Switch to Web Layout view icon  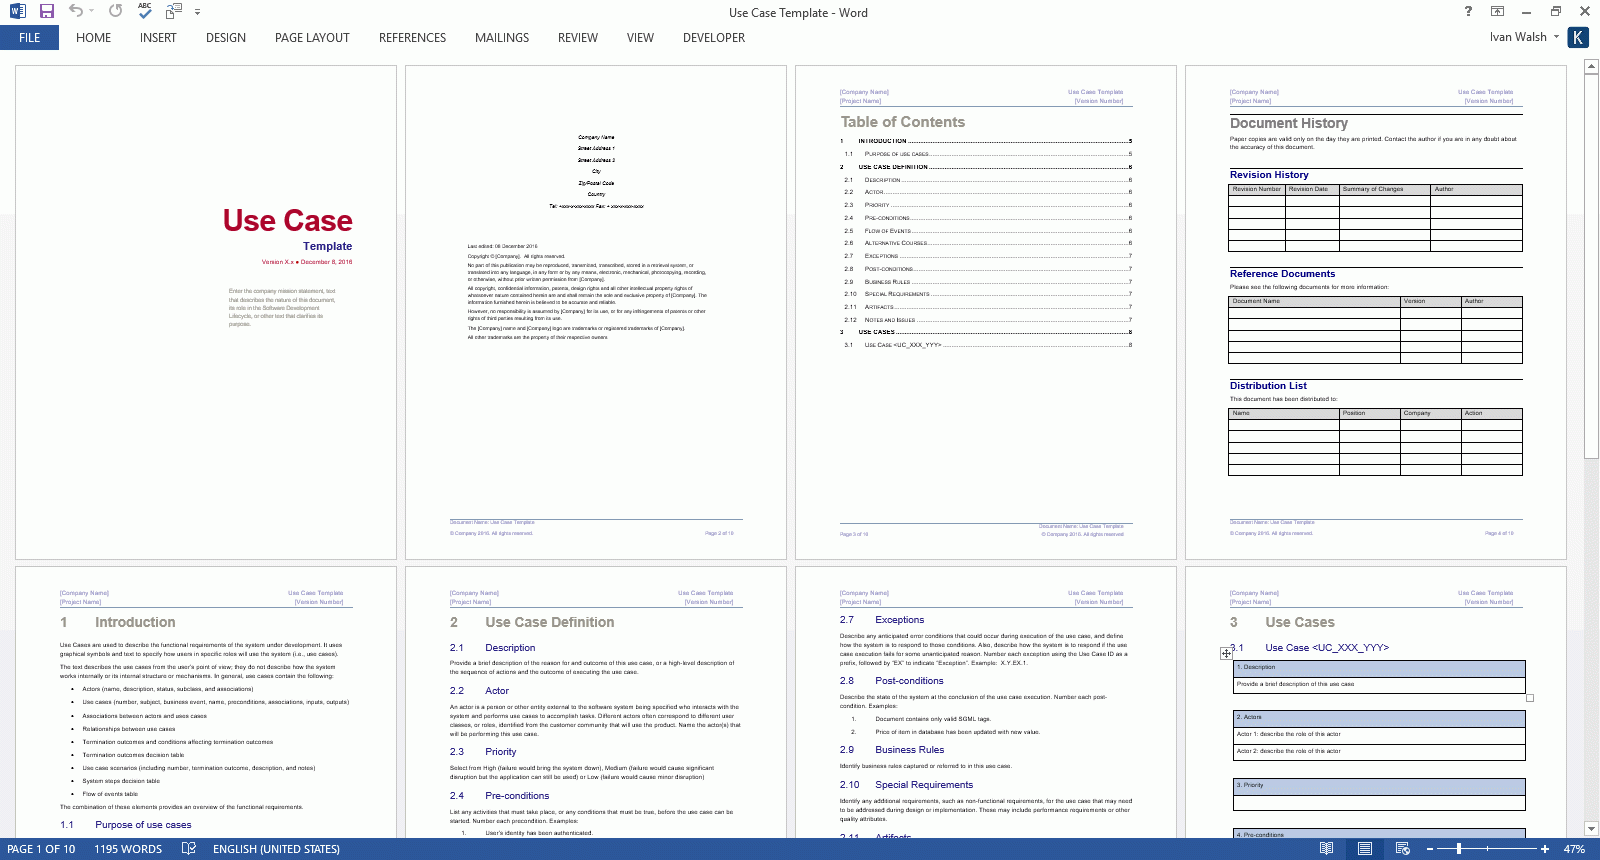point(1403,849)
